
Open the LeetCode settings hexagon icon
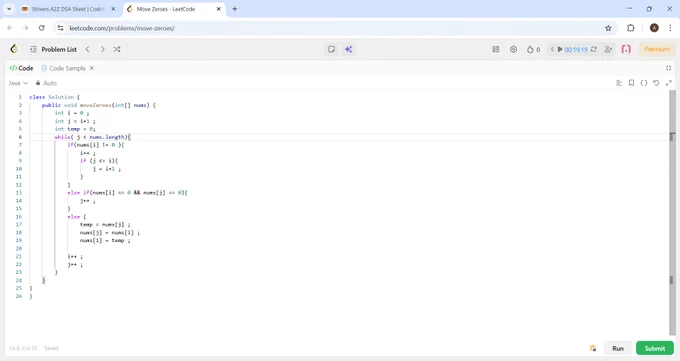click(513, 49)
